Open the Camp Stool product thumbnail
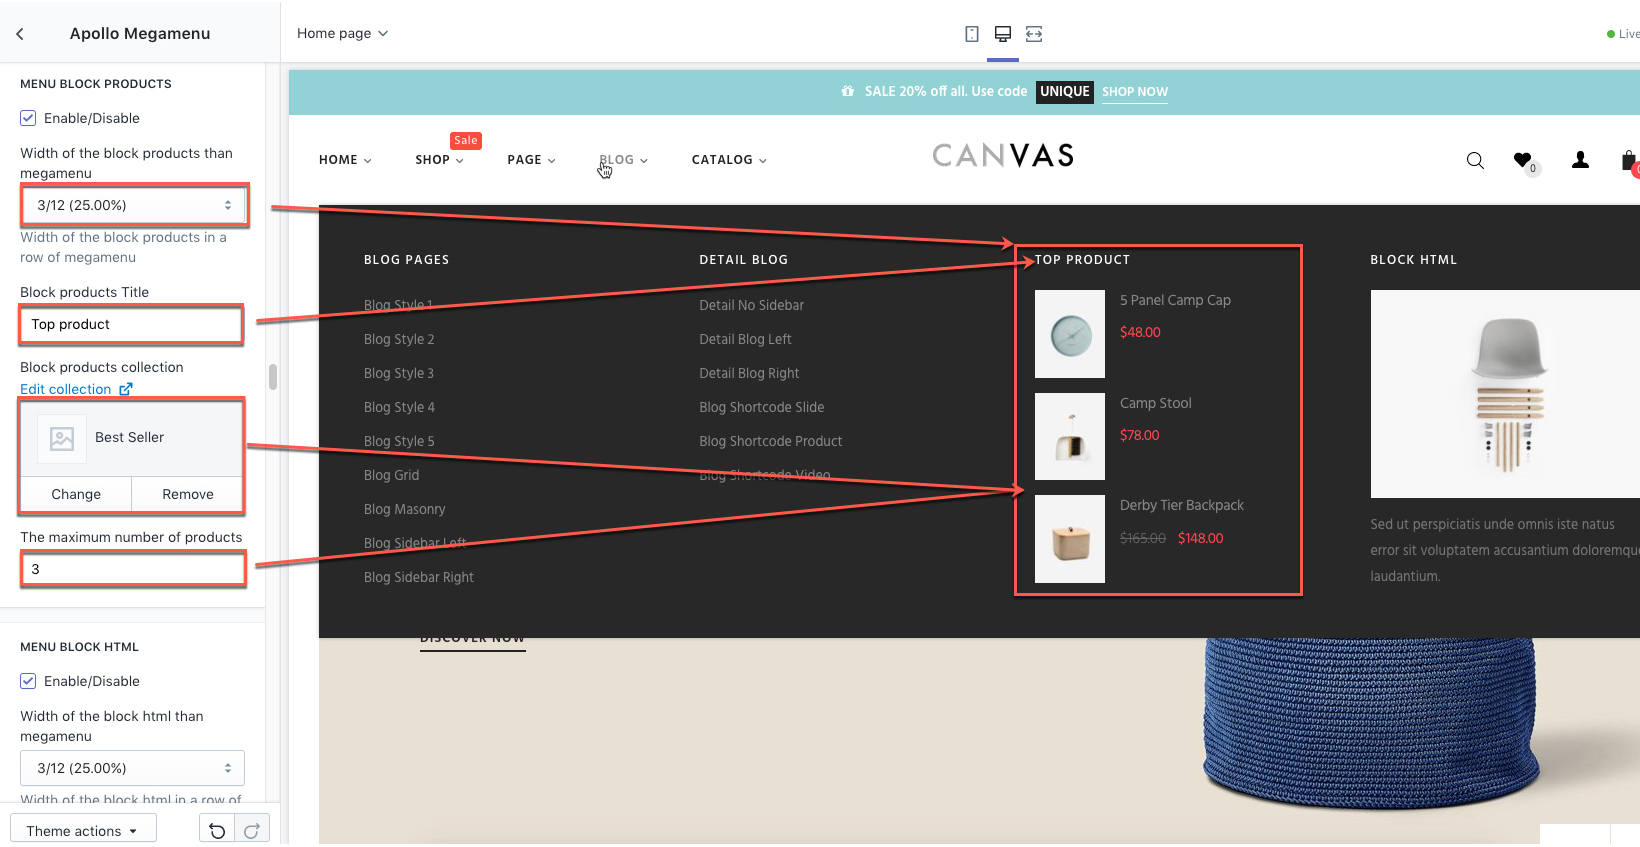 point(1070,436)
